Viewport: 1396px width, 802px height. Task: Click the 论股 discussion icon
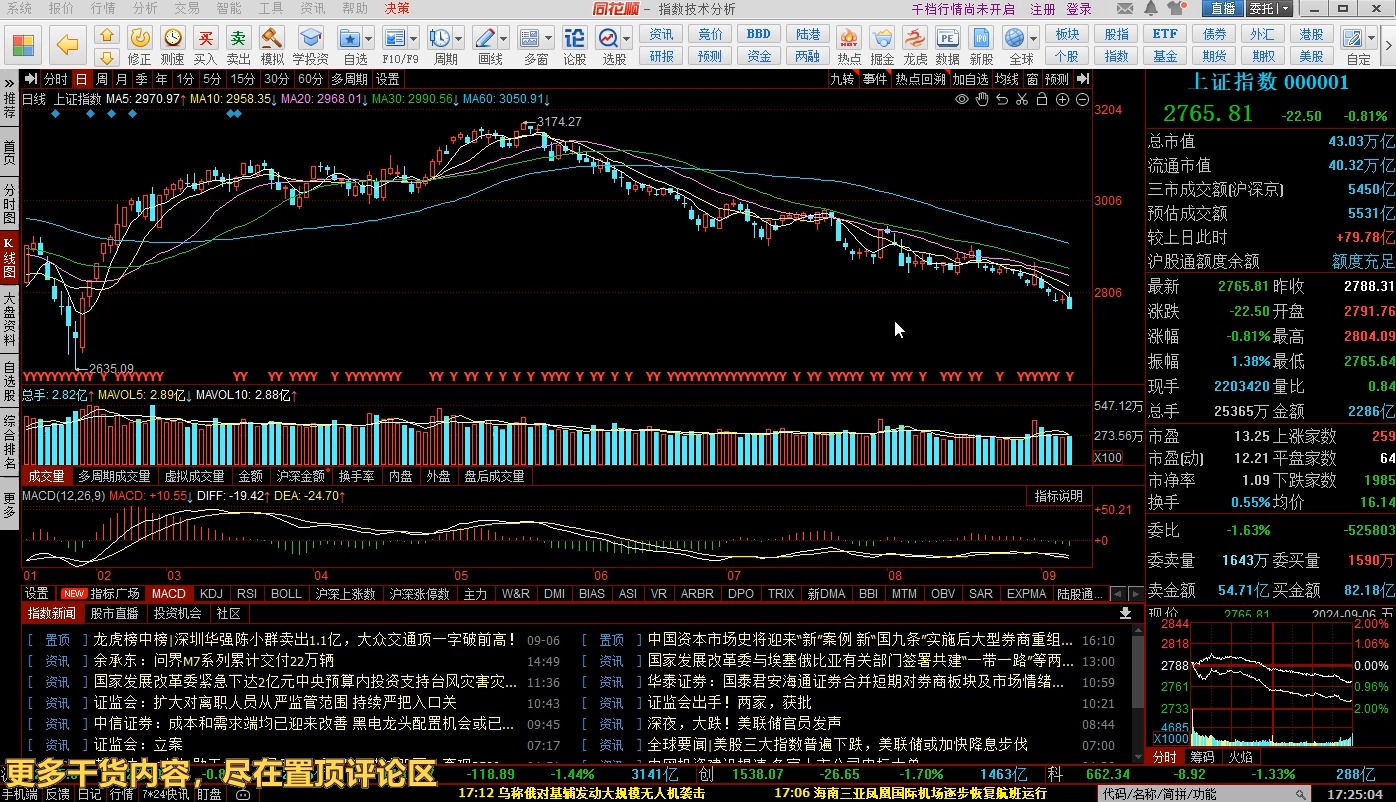(575, 38)
